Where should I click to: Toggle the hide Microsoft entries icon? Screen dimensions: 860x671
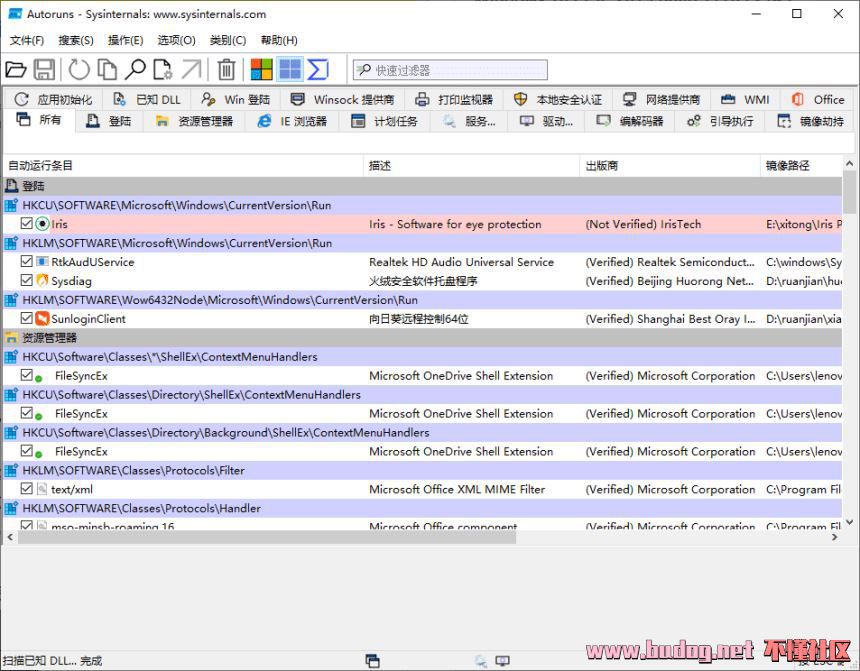[x=261, y=69]
